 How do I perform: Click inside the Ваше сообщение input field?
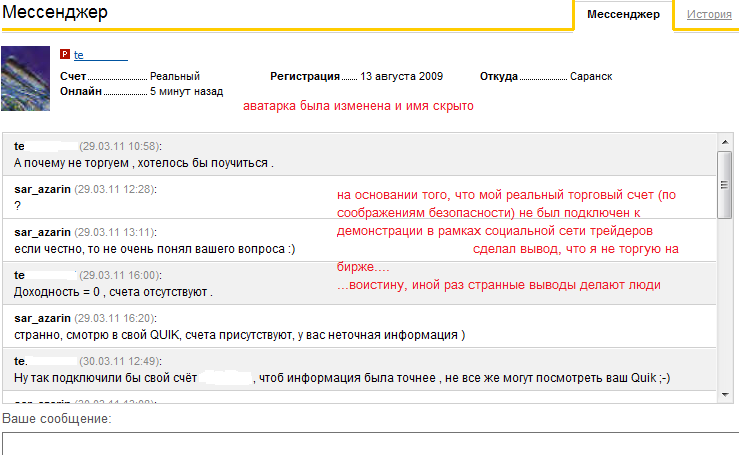point(370,444)
